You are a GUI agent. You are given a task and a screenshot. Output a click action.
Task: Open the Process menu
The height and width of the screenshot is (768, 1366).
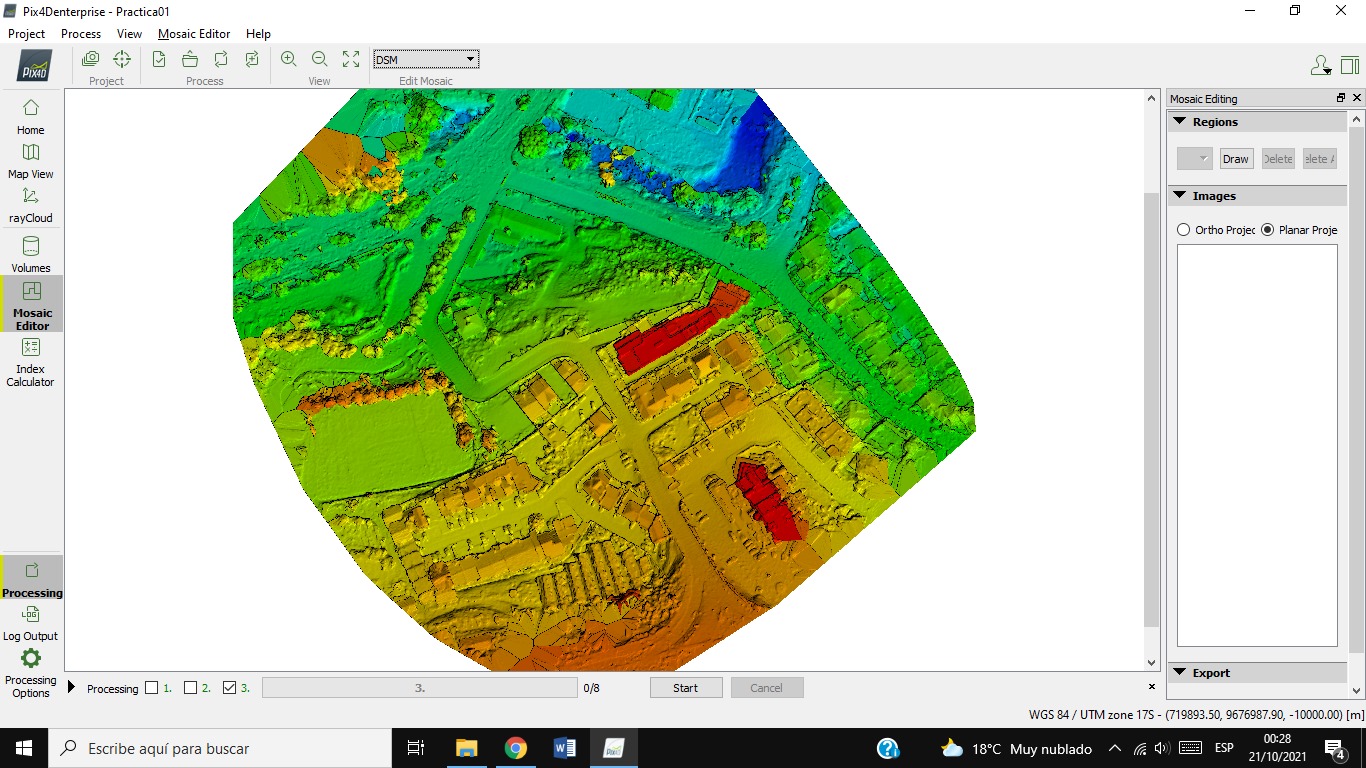pyautogui.click(x=81, y=34)
